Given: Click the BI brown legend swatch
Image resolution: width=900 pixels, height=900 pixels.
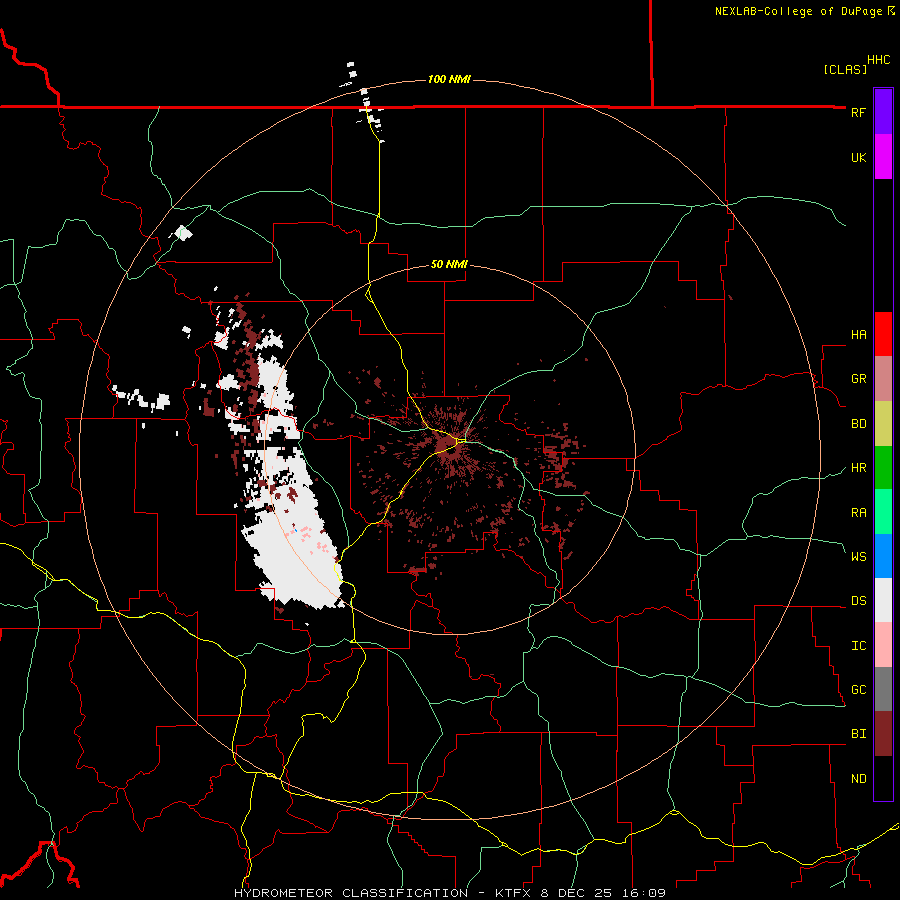Looking at the screenshot, I should tap(883, 734).
